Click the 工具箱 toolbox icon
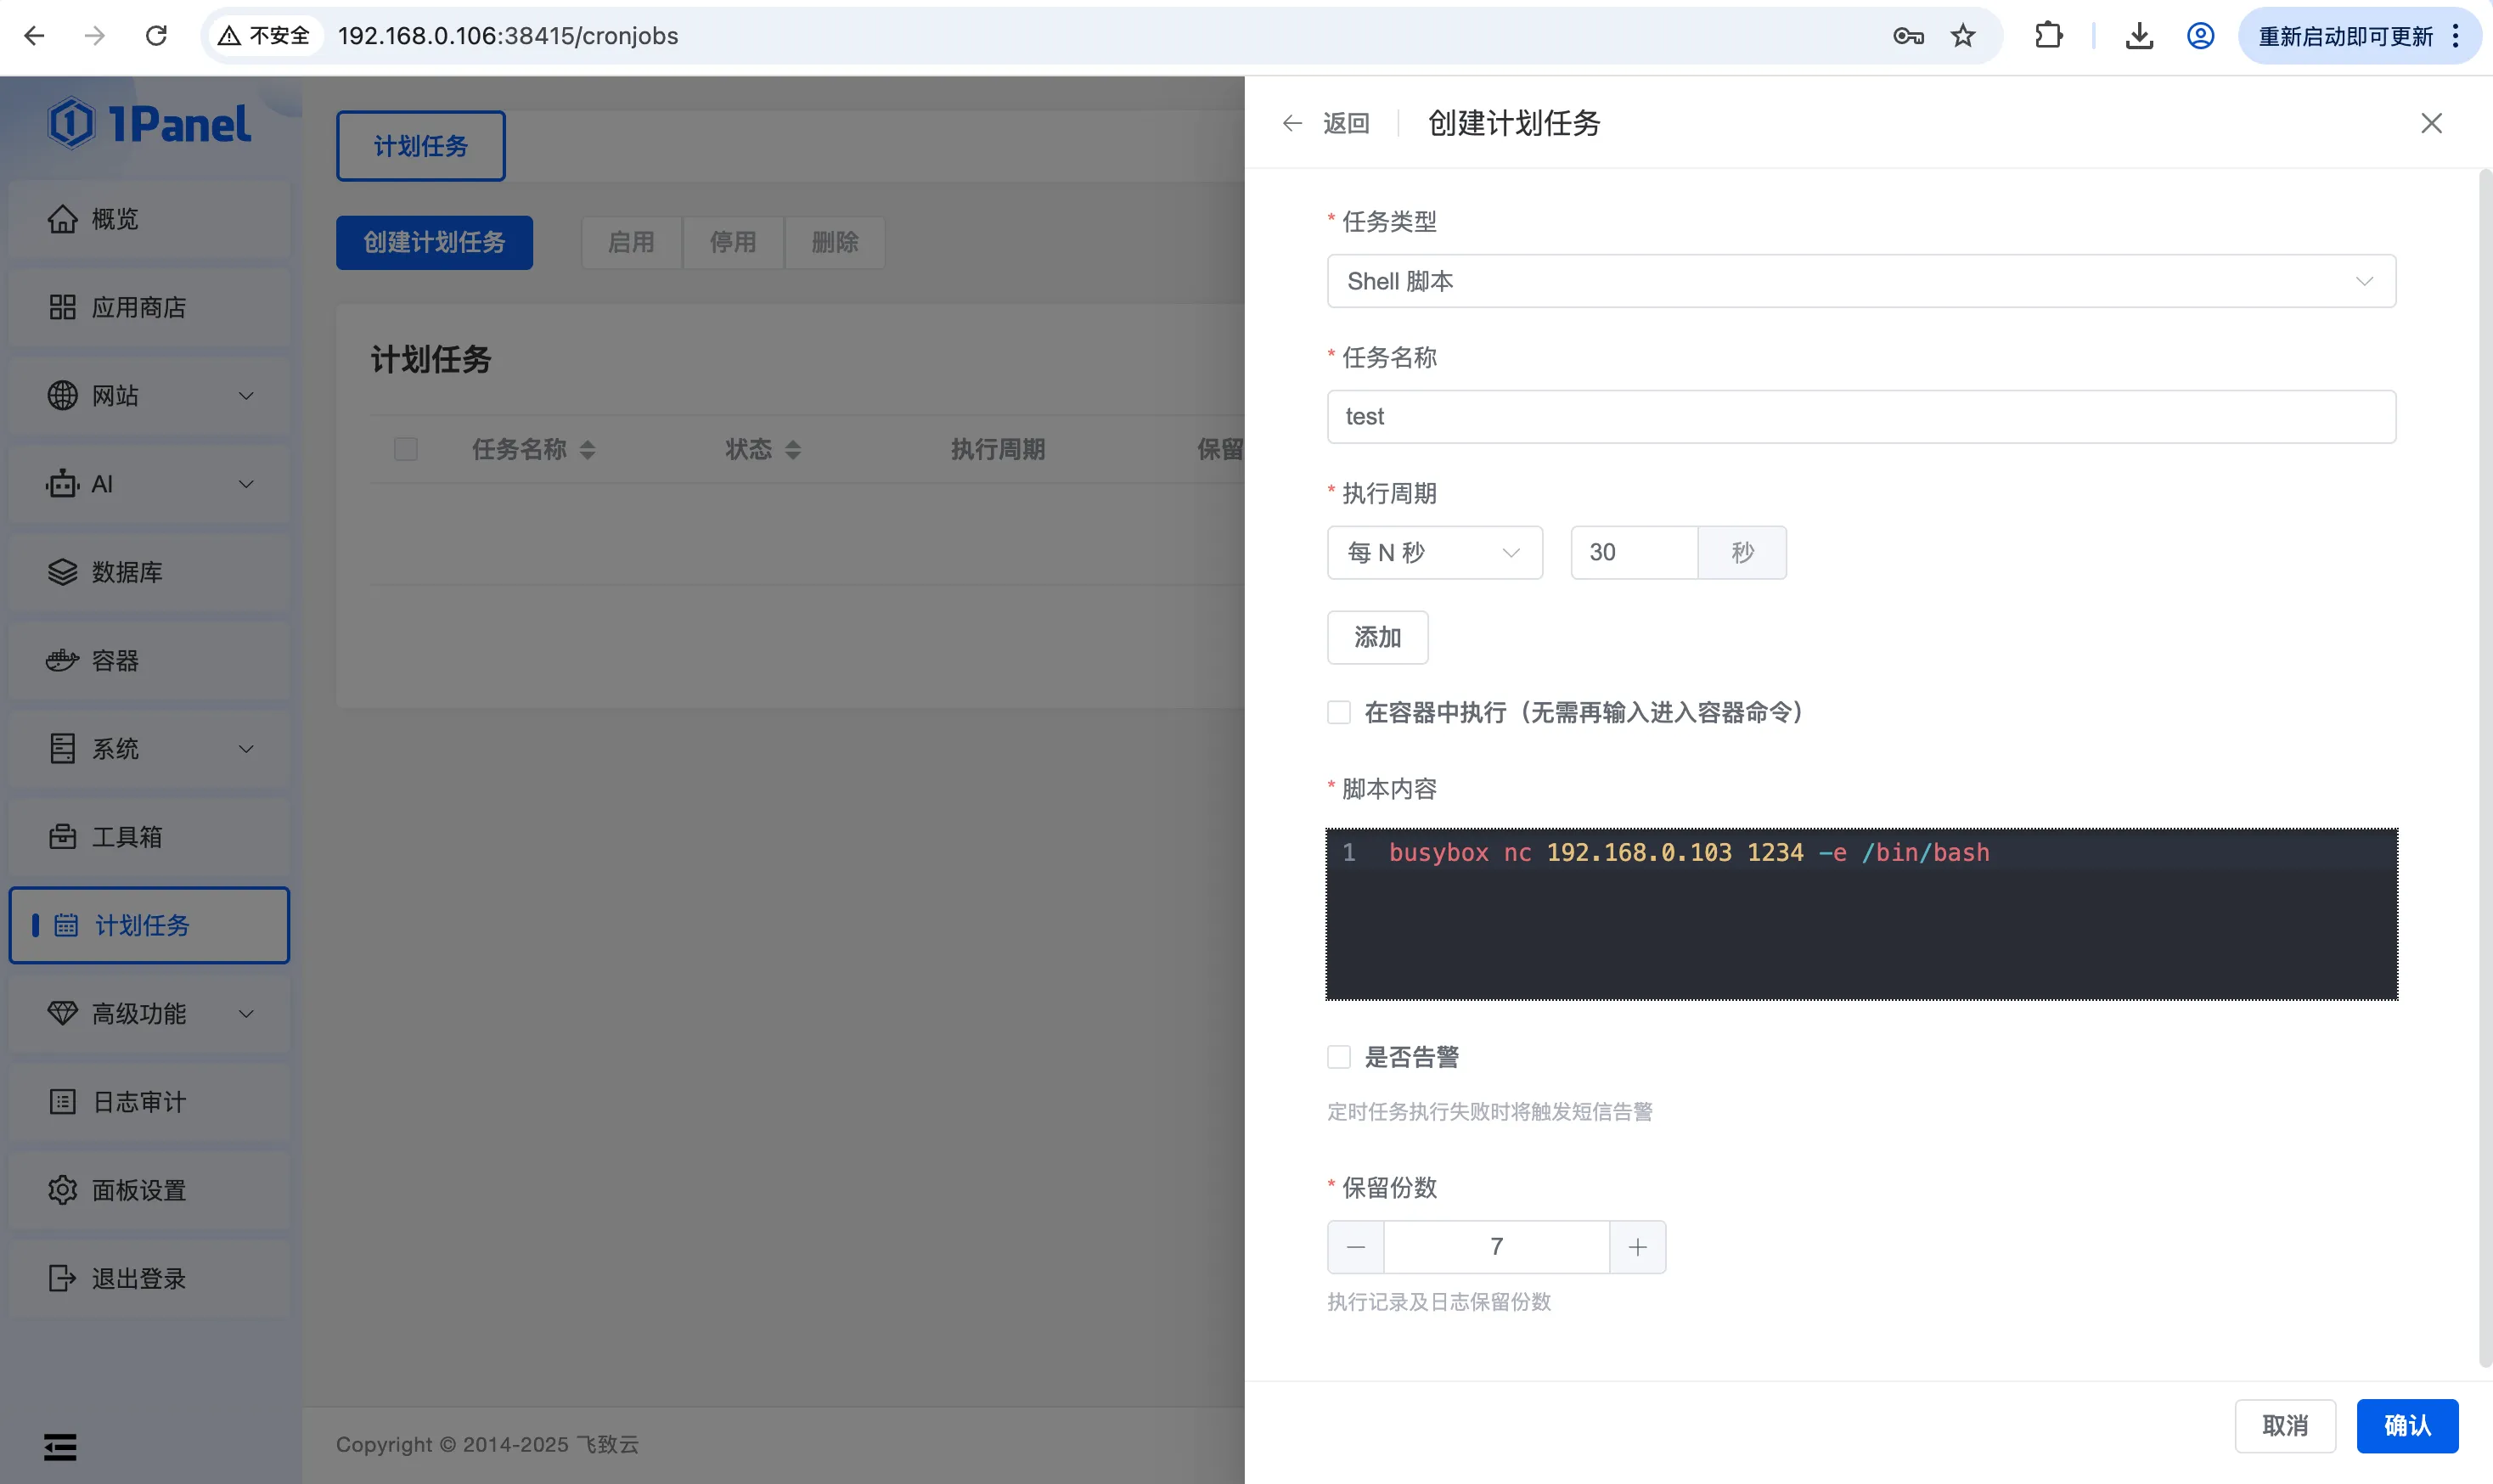This screenshot has height=1484, width=2493. tap(62, 837)
